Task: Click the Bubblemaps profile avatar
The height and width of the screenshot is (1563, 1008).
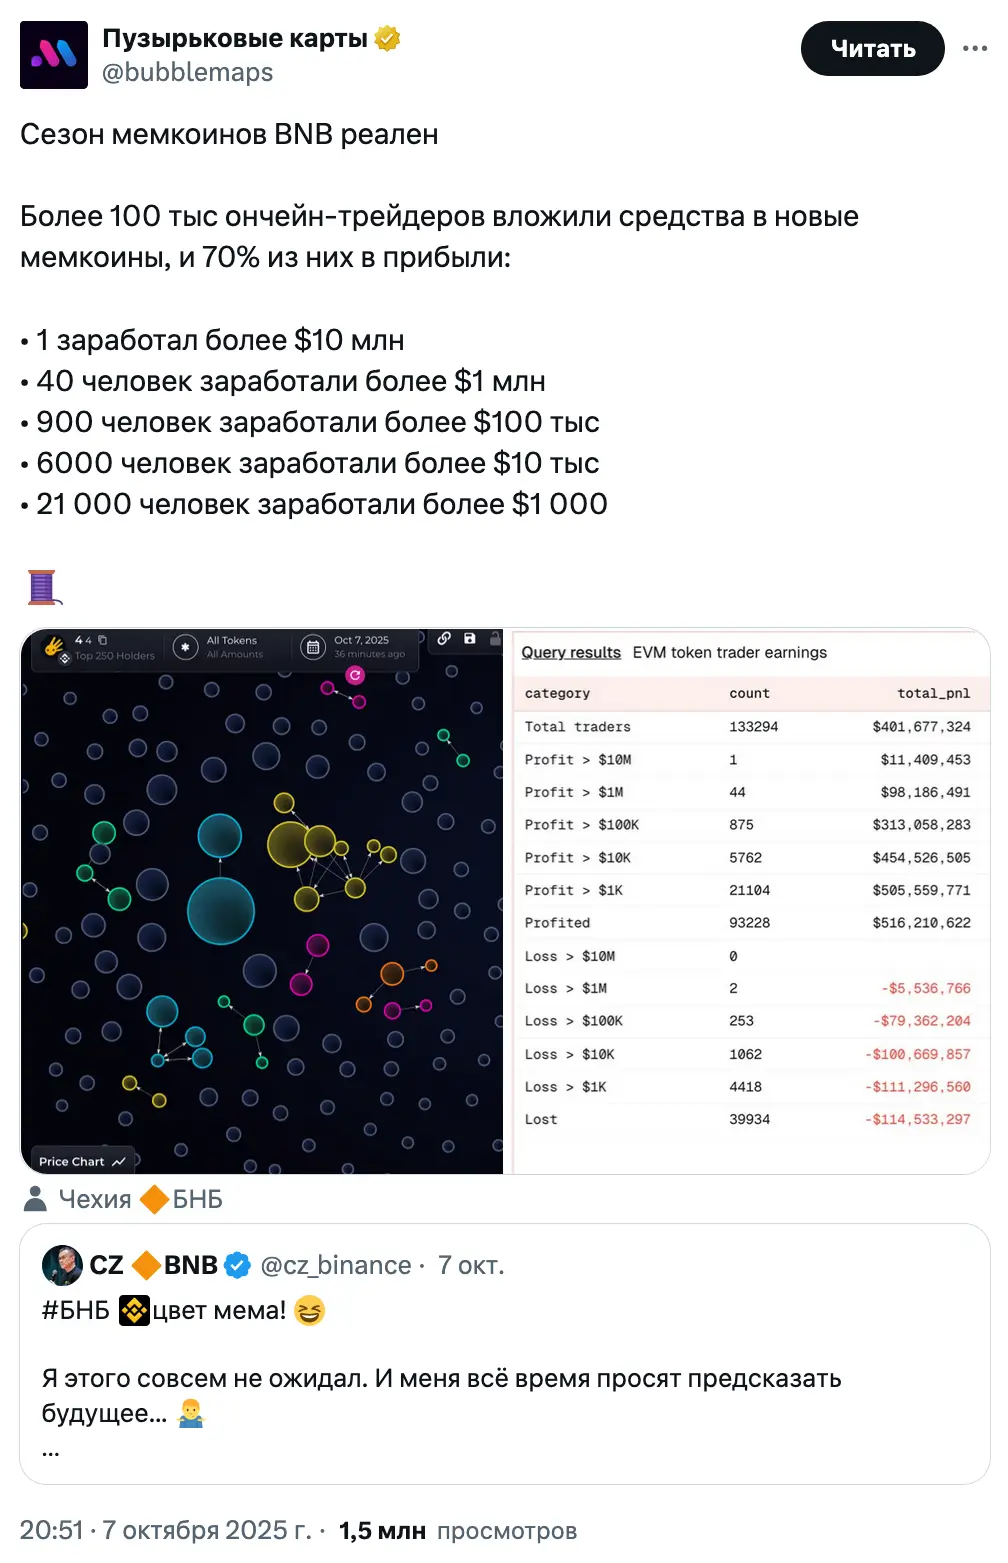Action: coord(54,55)
